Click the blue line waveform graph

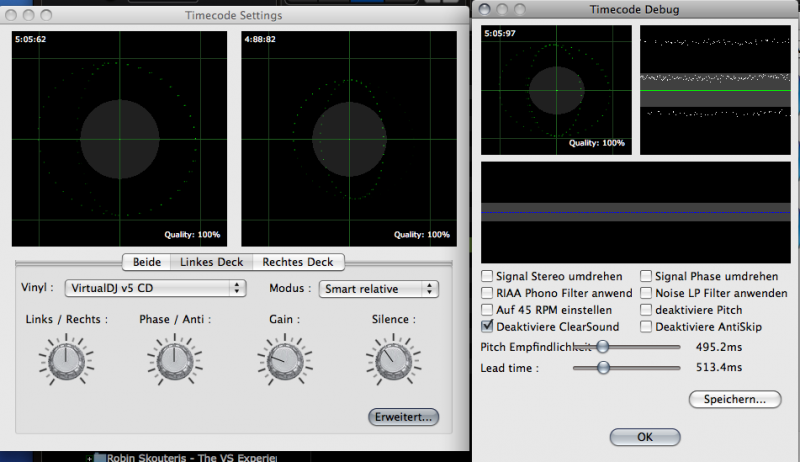pyautogui.click(x=636, y=212)
